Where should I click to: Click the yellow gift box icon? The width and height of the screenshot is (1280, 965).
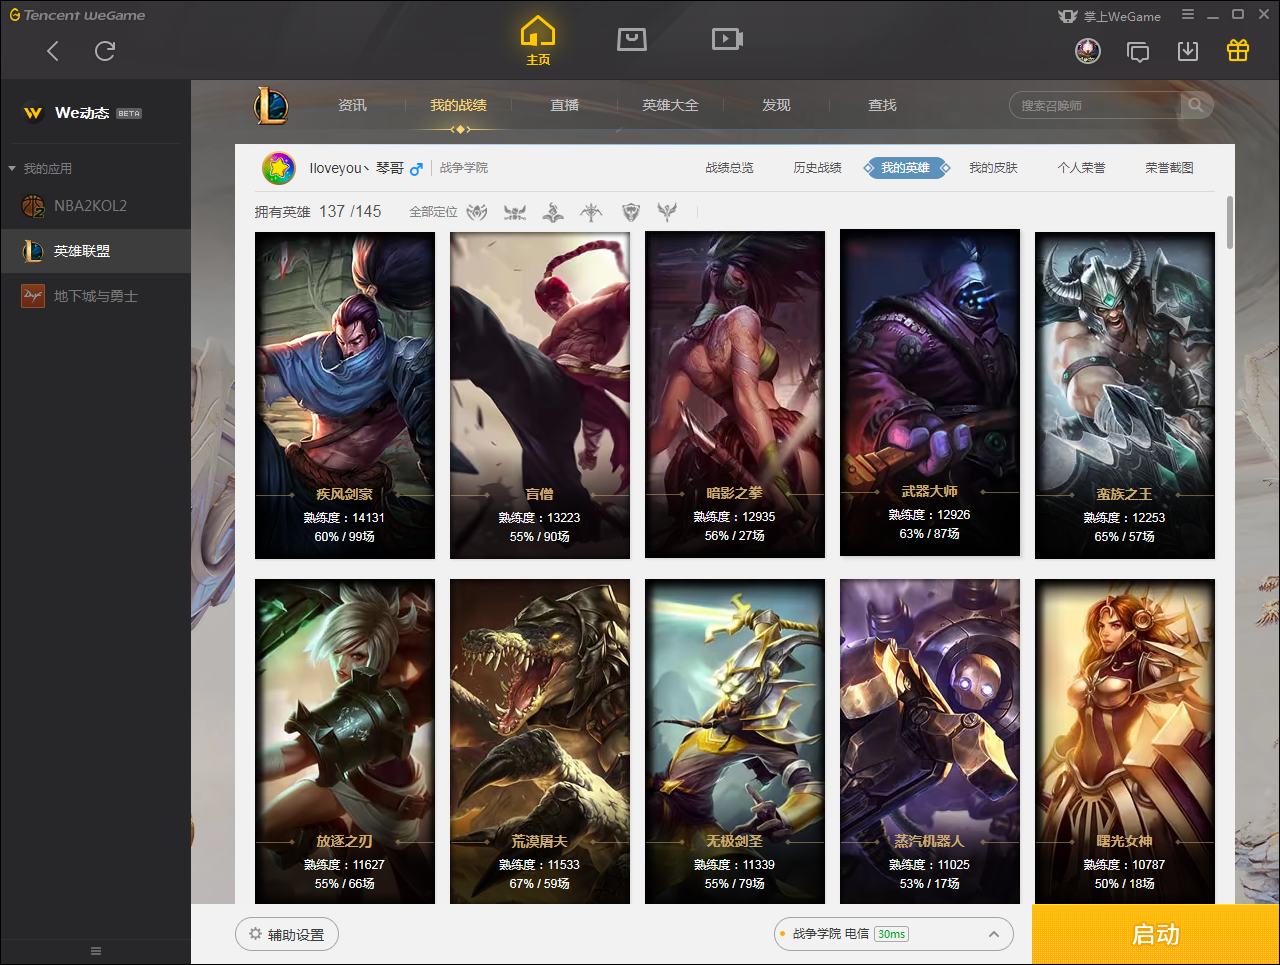click(1238, 50)
